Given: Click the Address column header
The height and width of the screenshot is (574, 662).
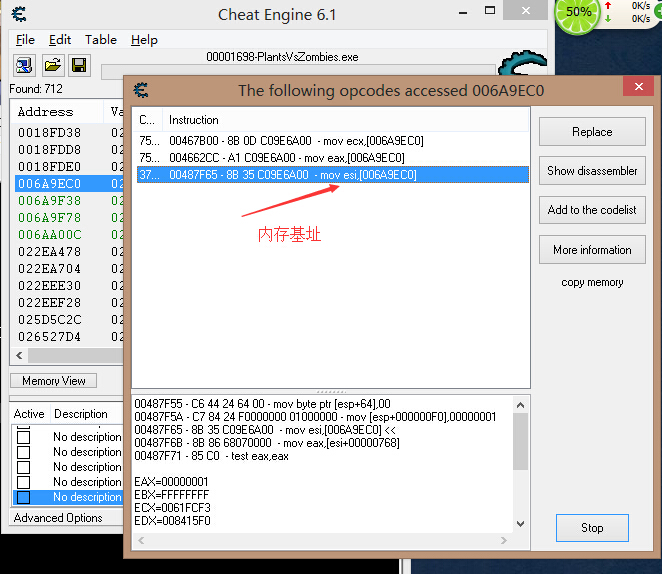Looking at the screenshot, I should coord(46,112).
